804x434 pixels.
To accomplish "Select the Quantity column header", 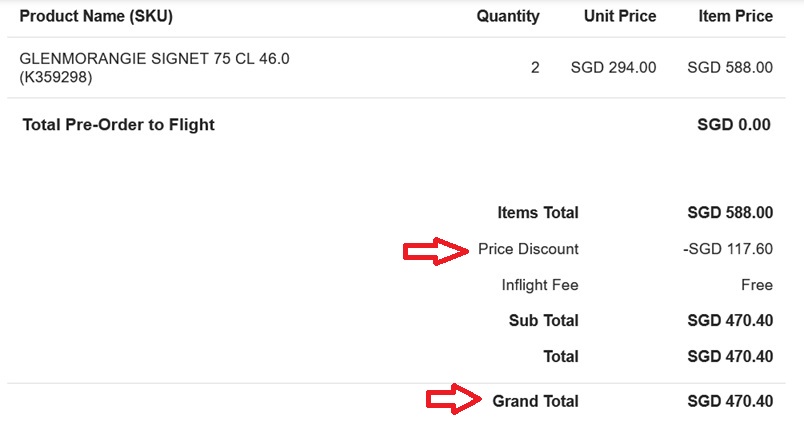I will [x=507, y=16].
